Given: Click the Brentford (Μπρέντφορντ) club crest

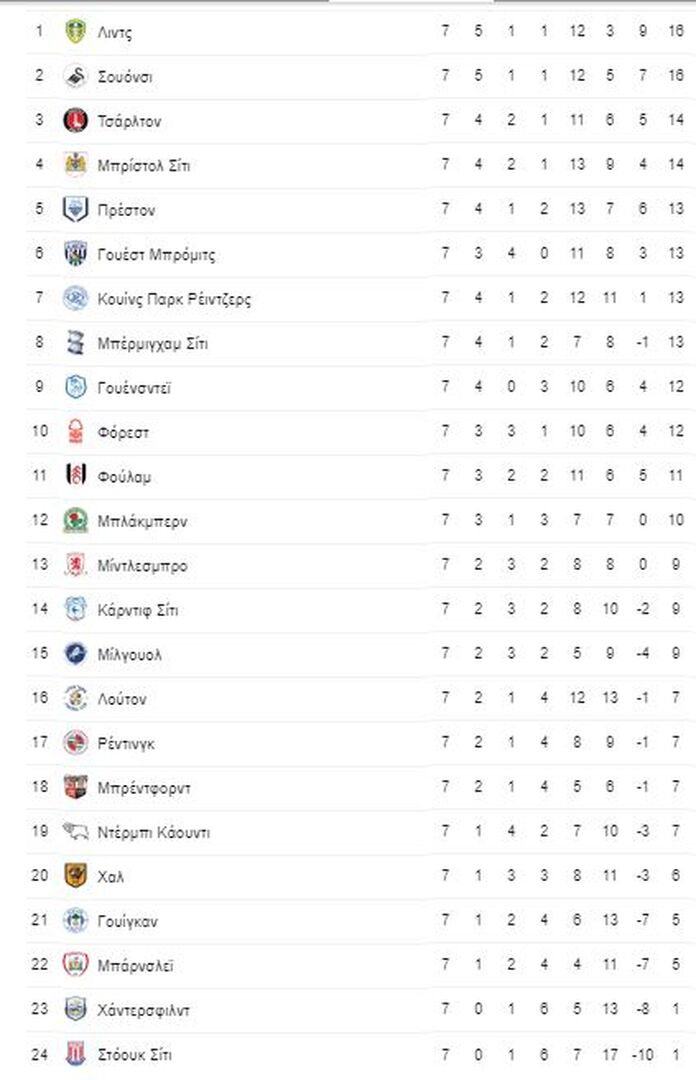Looking at the screenshot, I should [x=75, y=787].
